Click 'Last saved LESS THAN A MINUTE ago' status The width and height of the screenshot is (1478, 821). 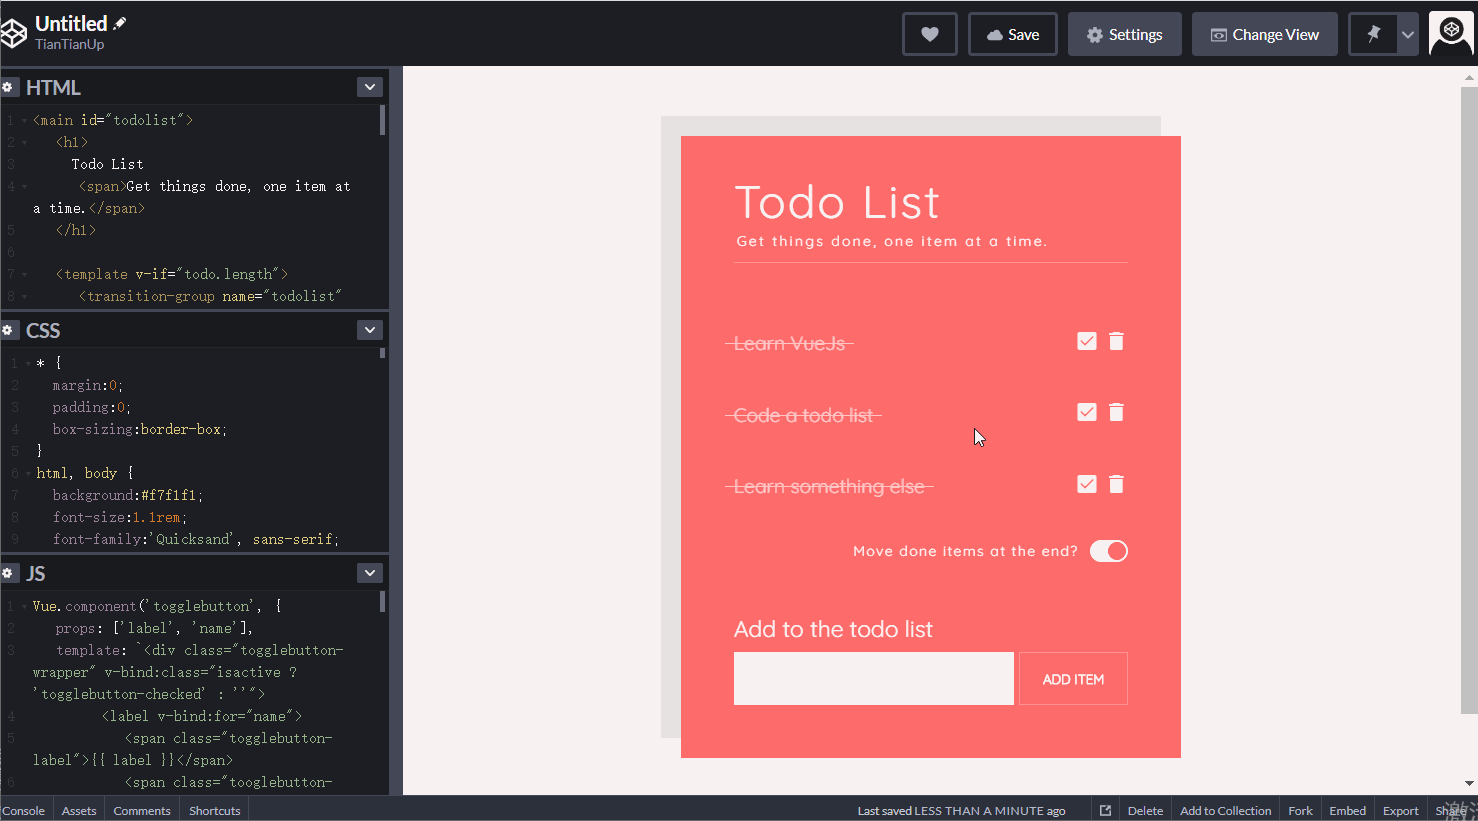coord(961,811)
